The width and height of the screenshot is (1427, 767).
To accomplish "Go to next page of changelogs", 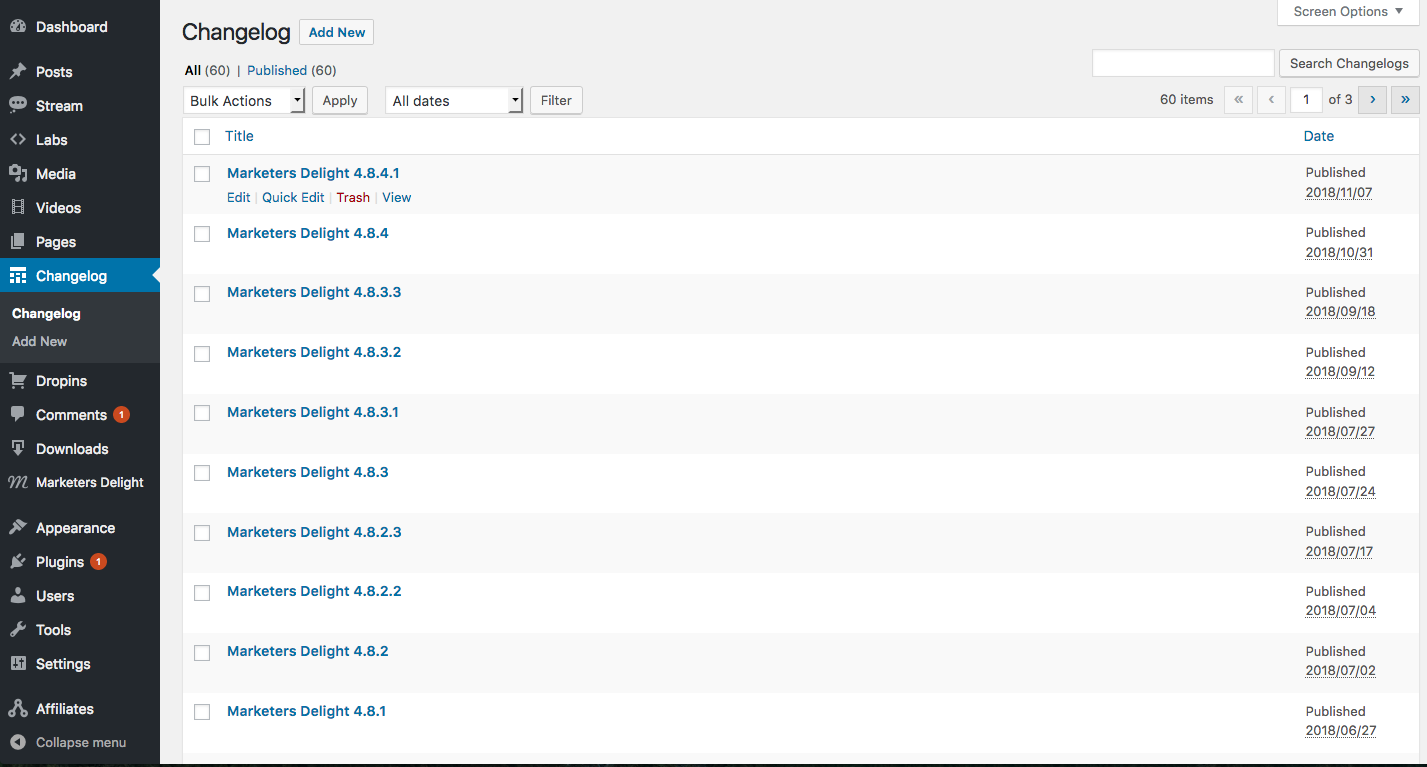I will (1372, 100).
